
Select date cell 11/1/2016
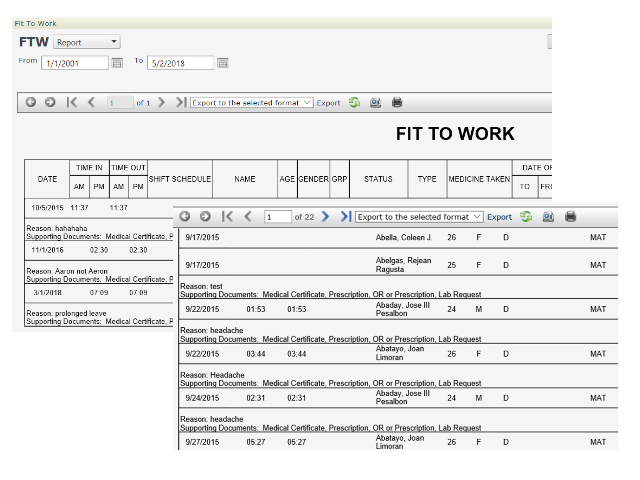tap(47, 250)
